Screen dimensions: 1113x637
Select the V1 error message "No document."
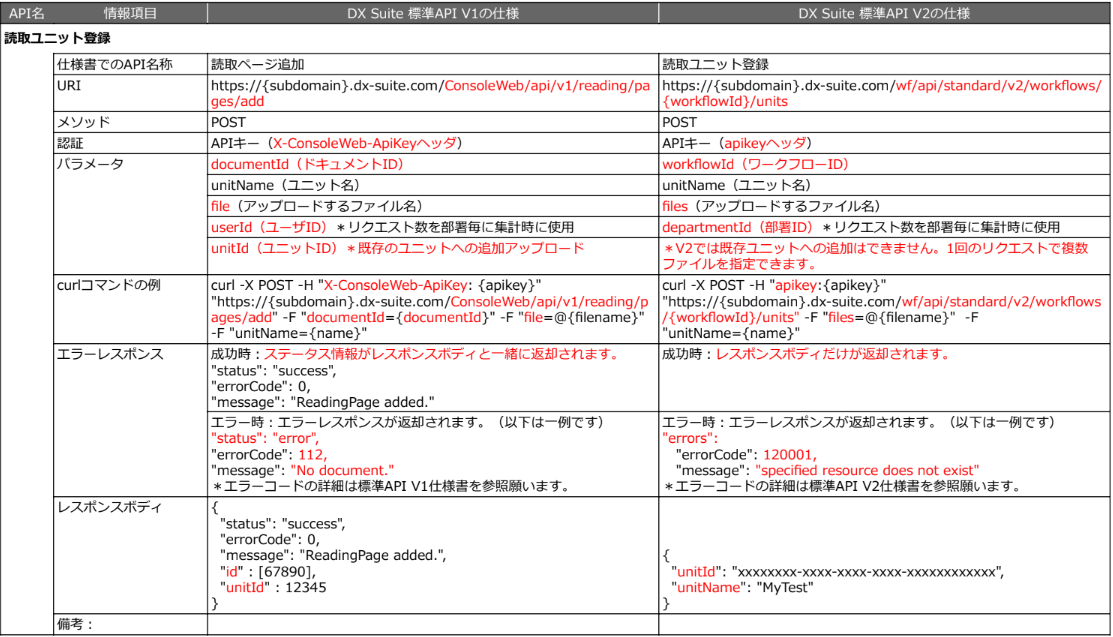point(342,470)
